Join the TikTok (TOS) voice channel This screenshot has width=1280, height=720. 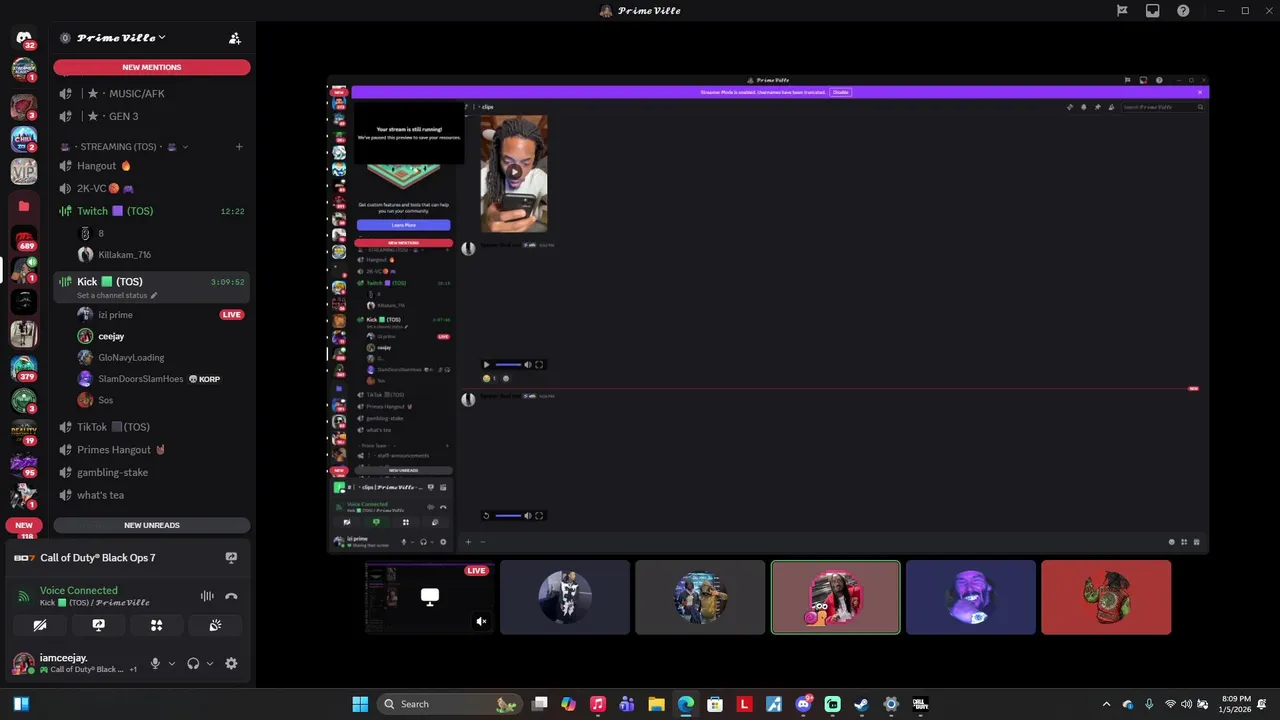151,427
